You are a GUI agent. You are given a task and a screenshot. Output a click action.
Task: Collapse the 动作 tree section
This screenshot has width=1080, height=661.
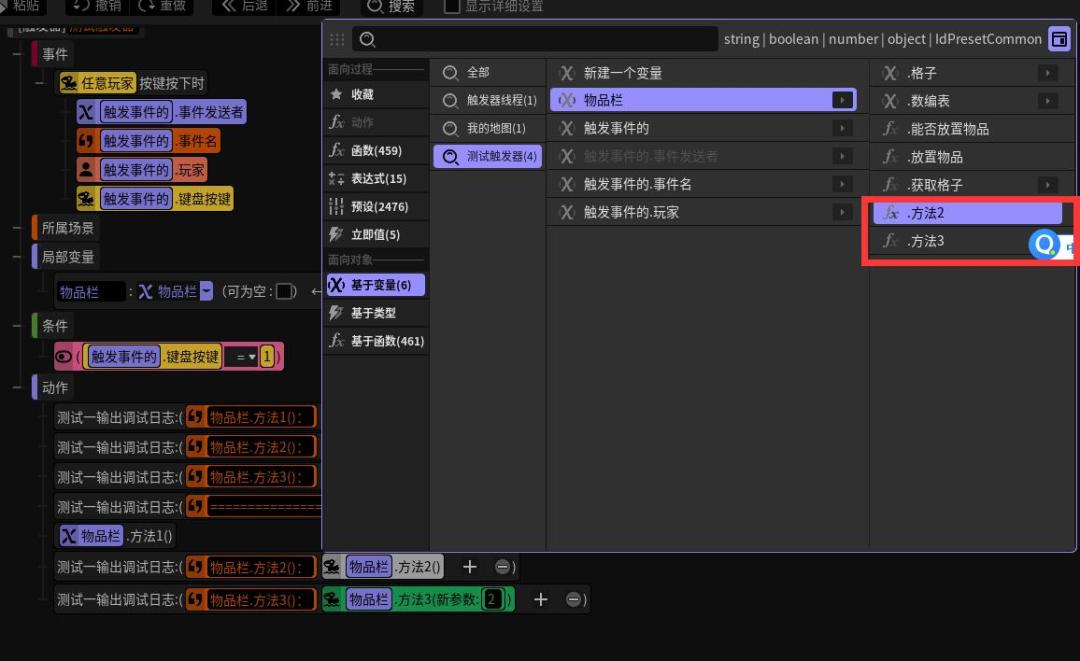17,388
